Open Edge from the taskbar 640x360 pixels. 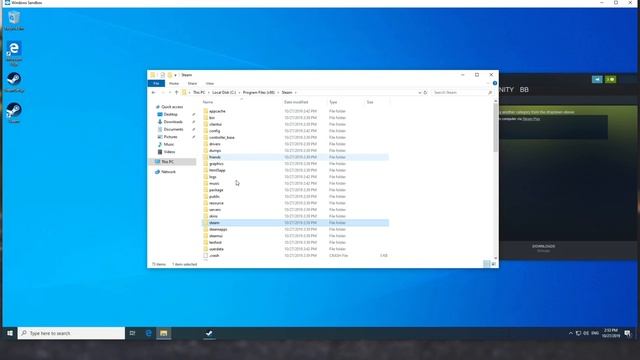pyautogui.click(x=149, y=333)
